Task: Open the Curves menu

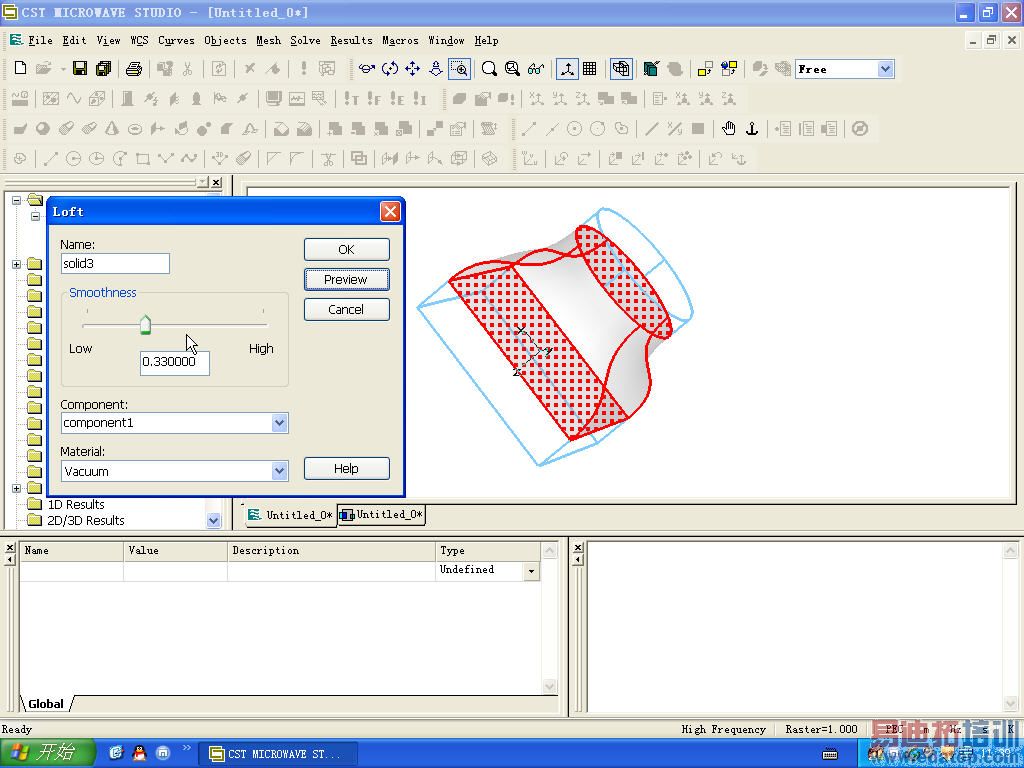Action: [x=176, y=40]
